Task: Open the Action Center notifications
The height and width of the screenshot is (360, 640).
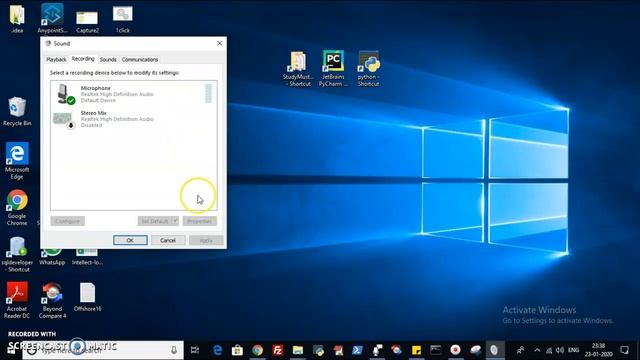Action: 624,350
